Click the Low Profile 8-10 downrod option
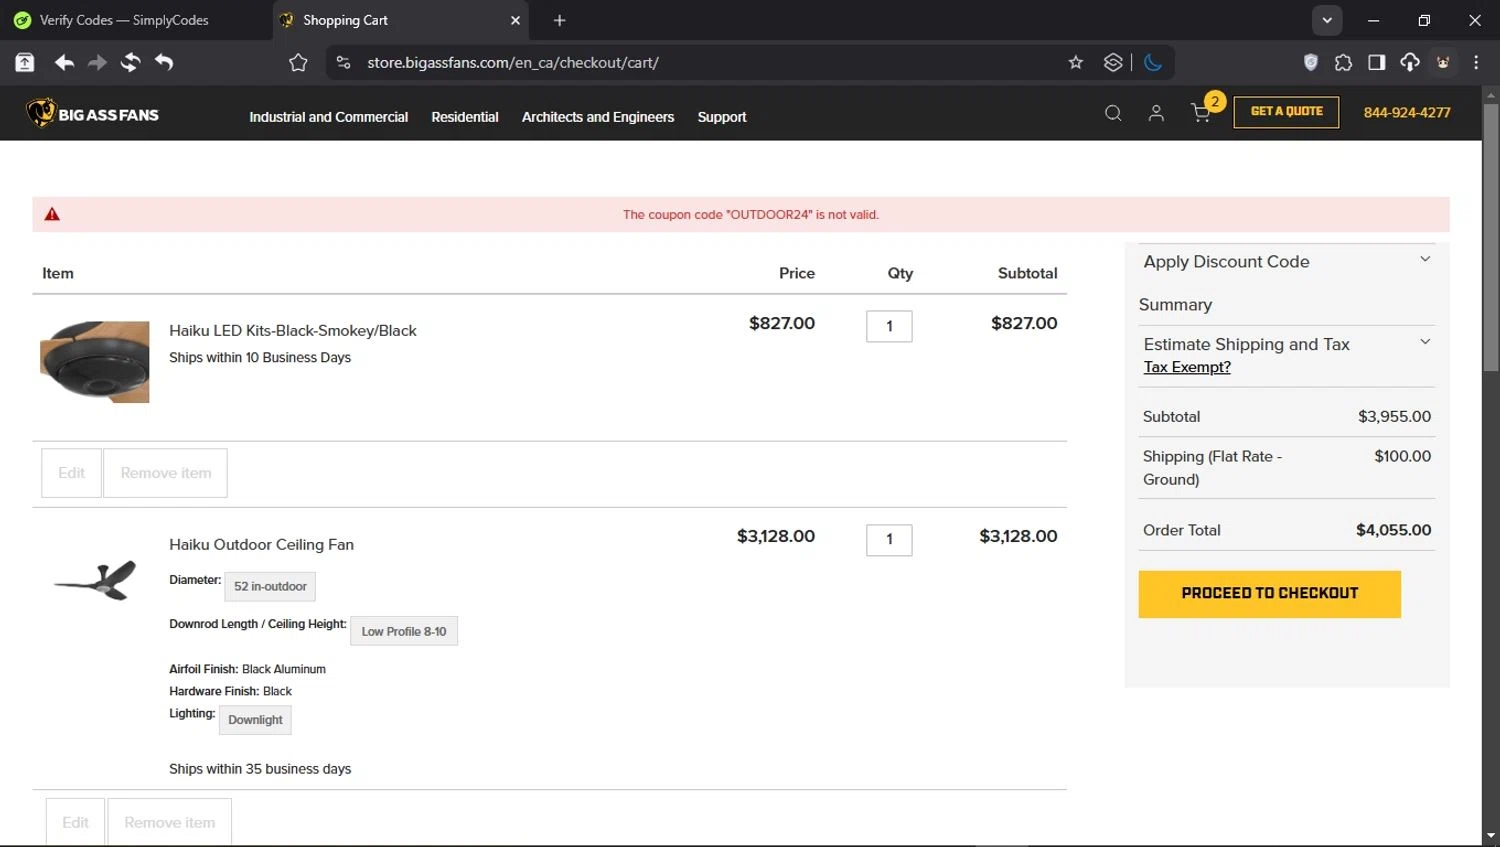The height and width of the screenshot is (847, 1500). [404, 632]
